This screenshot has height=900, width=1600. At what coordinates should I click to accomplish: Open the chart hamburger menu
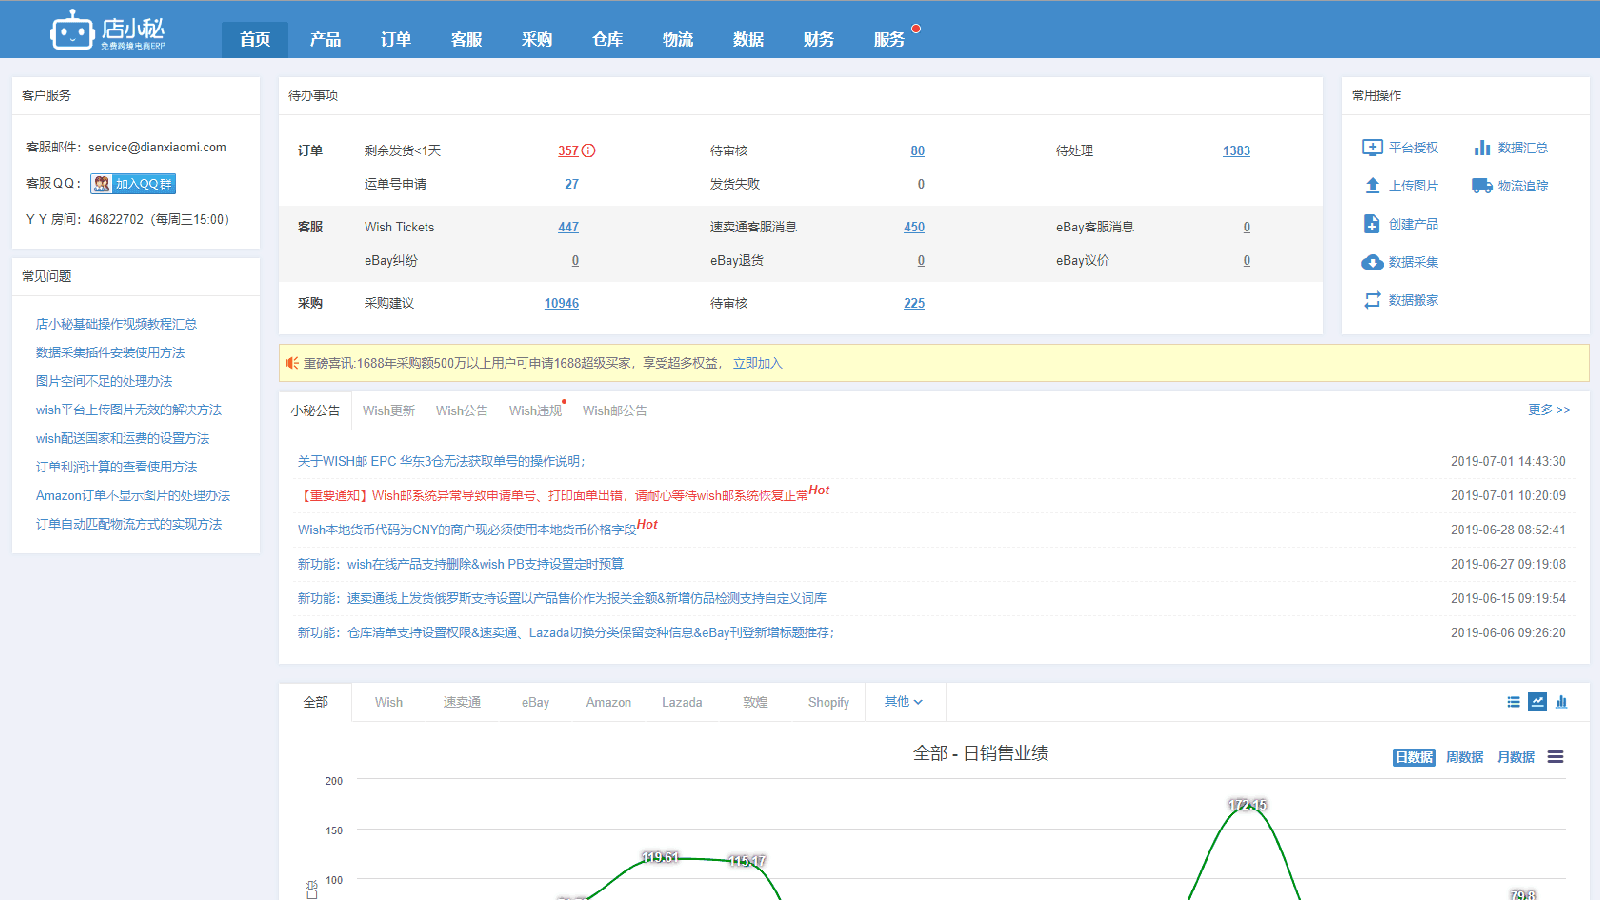pos(1554,757)
